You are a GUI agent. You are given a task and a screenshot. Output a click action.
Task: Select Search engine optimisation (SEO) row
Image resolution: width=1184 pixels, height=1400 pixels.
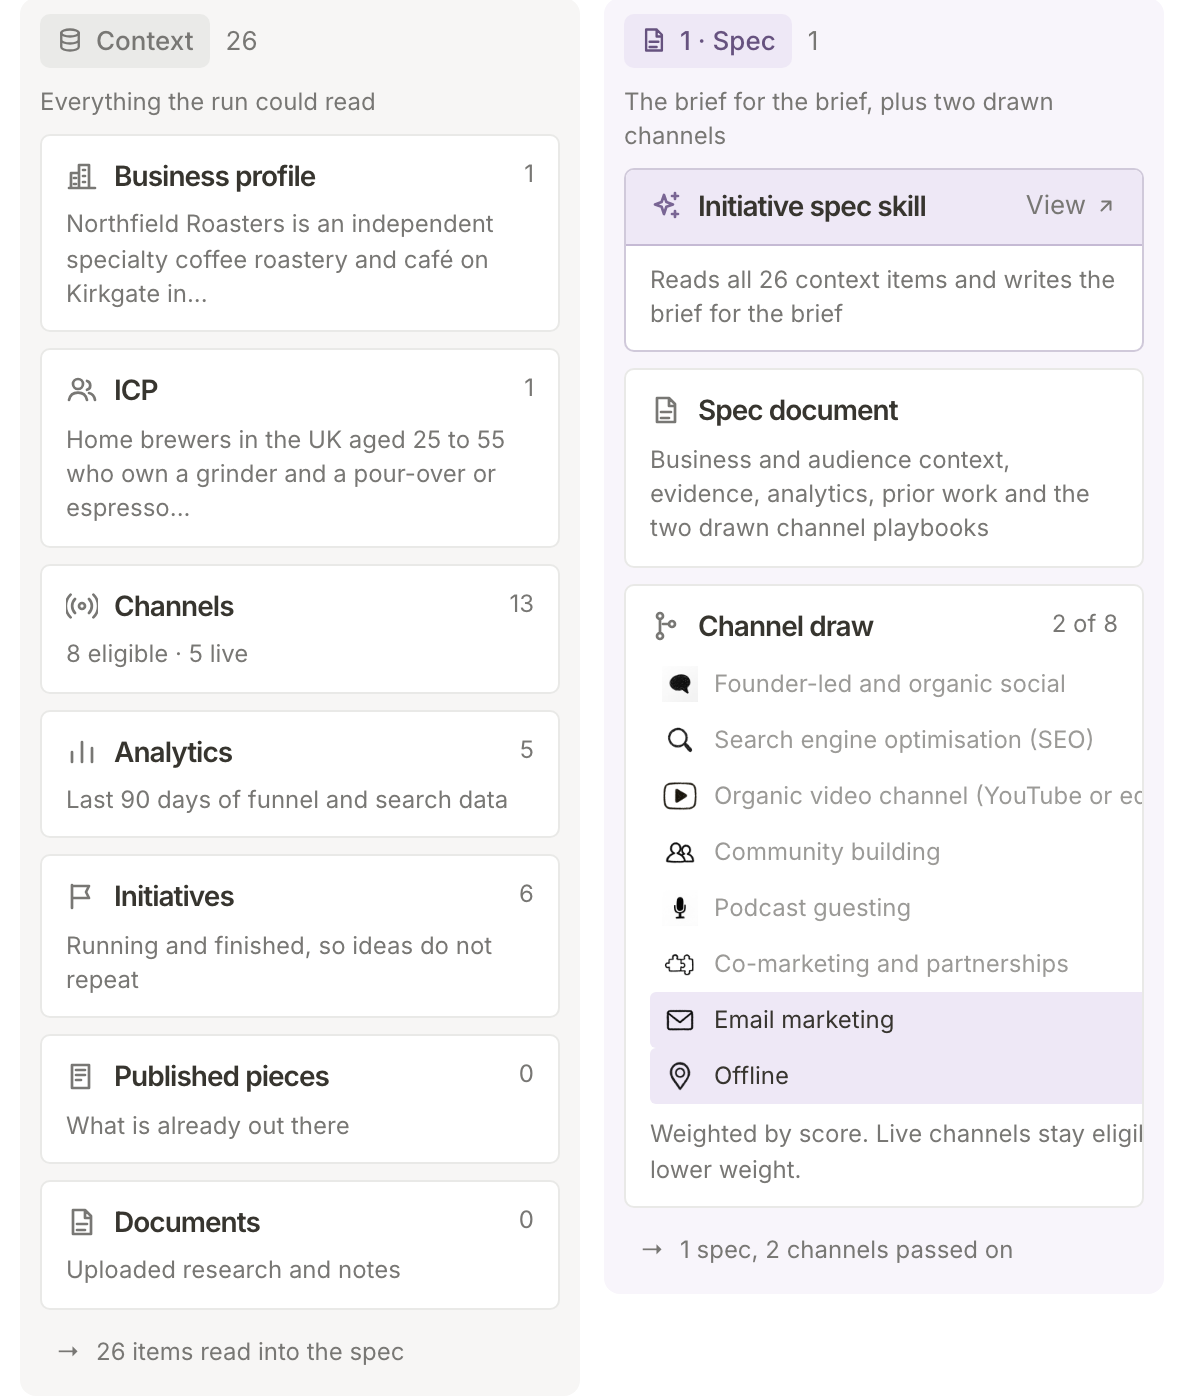[x=896, y=740]
